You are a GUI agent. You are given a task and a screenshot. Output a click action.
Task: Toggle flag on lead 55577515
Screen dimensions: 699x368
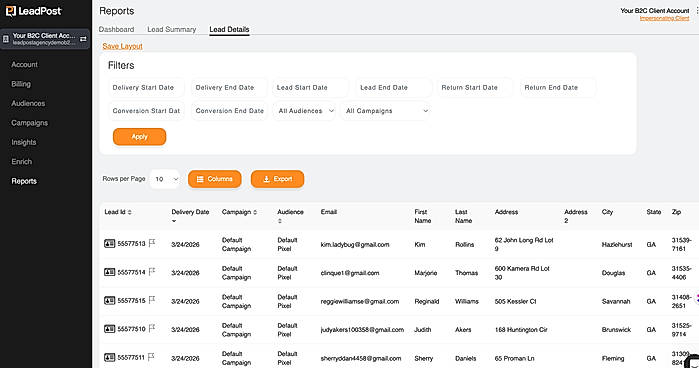pyautogui.click(x=152, y=300)
